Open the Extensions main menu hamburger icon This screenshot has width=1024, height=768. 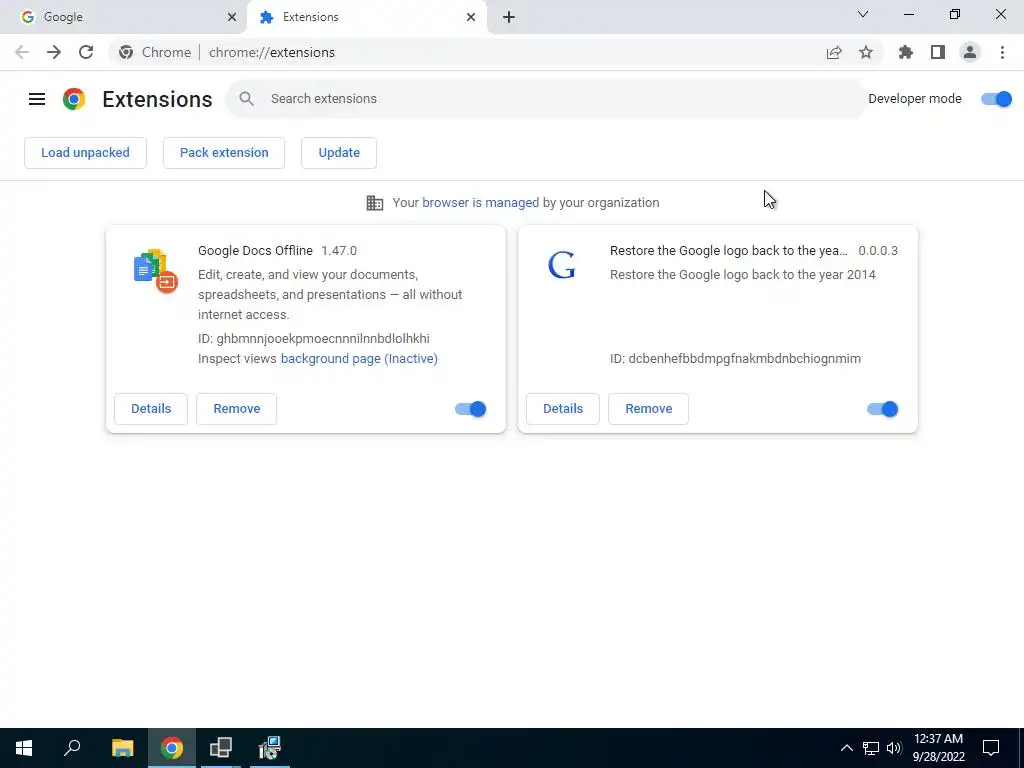tap(37, 99)
